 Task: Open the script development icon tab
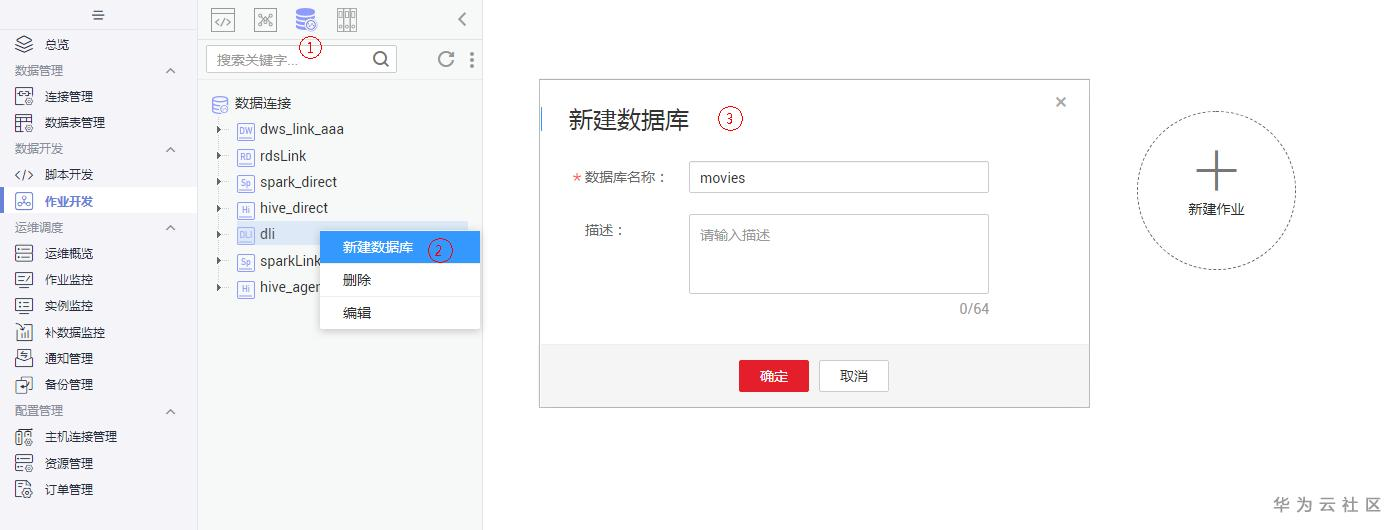point(223,19)
